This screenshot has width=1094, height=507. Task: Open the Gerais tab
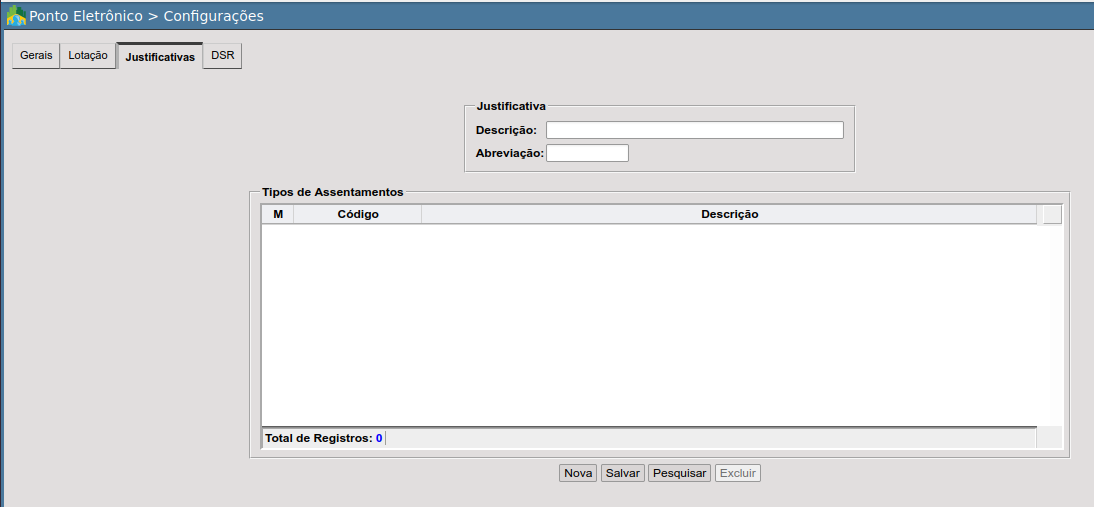pyautogui.click(x=36, y=56)
